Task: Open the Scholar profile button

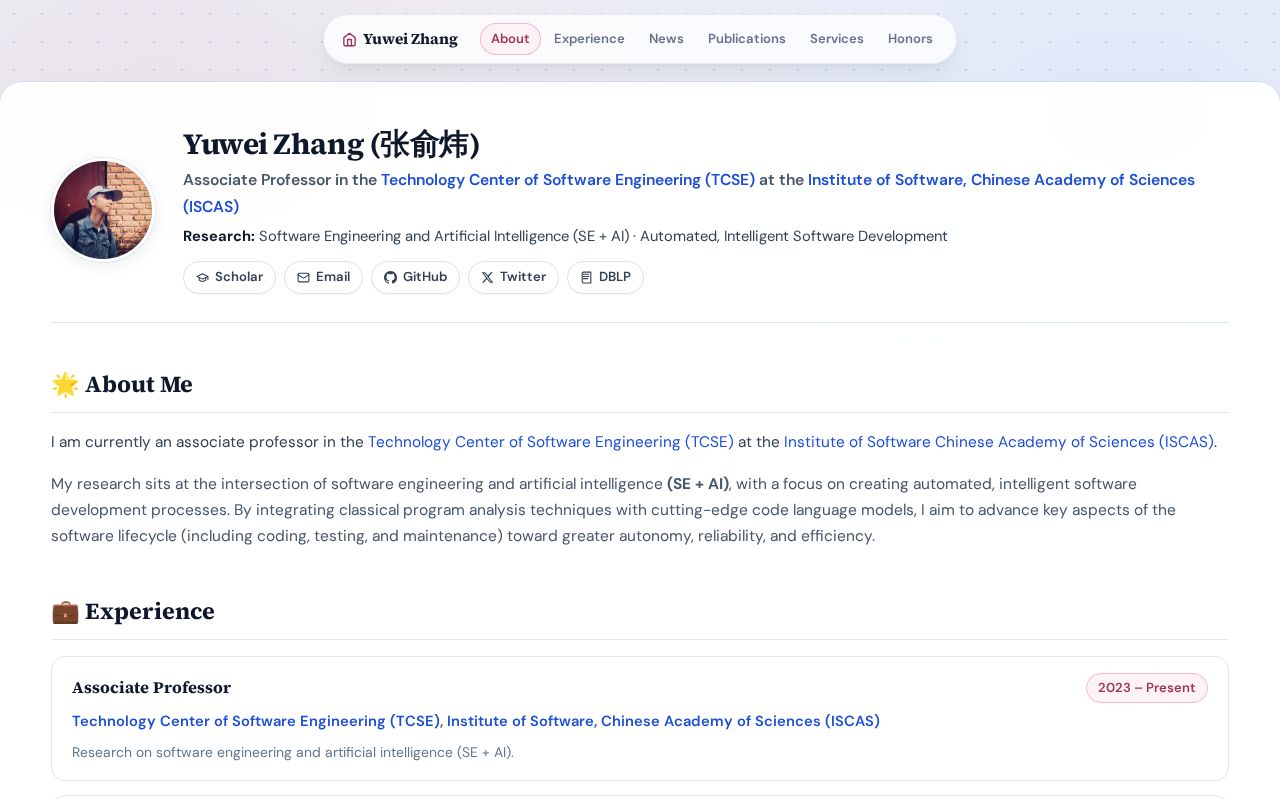Action: 229,277
